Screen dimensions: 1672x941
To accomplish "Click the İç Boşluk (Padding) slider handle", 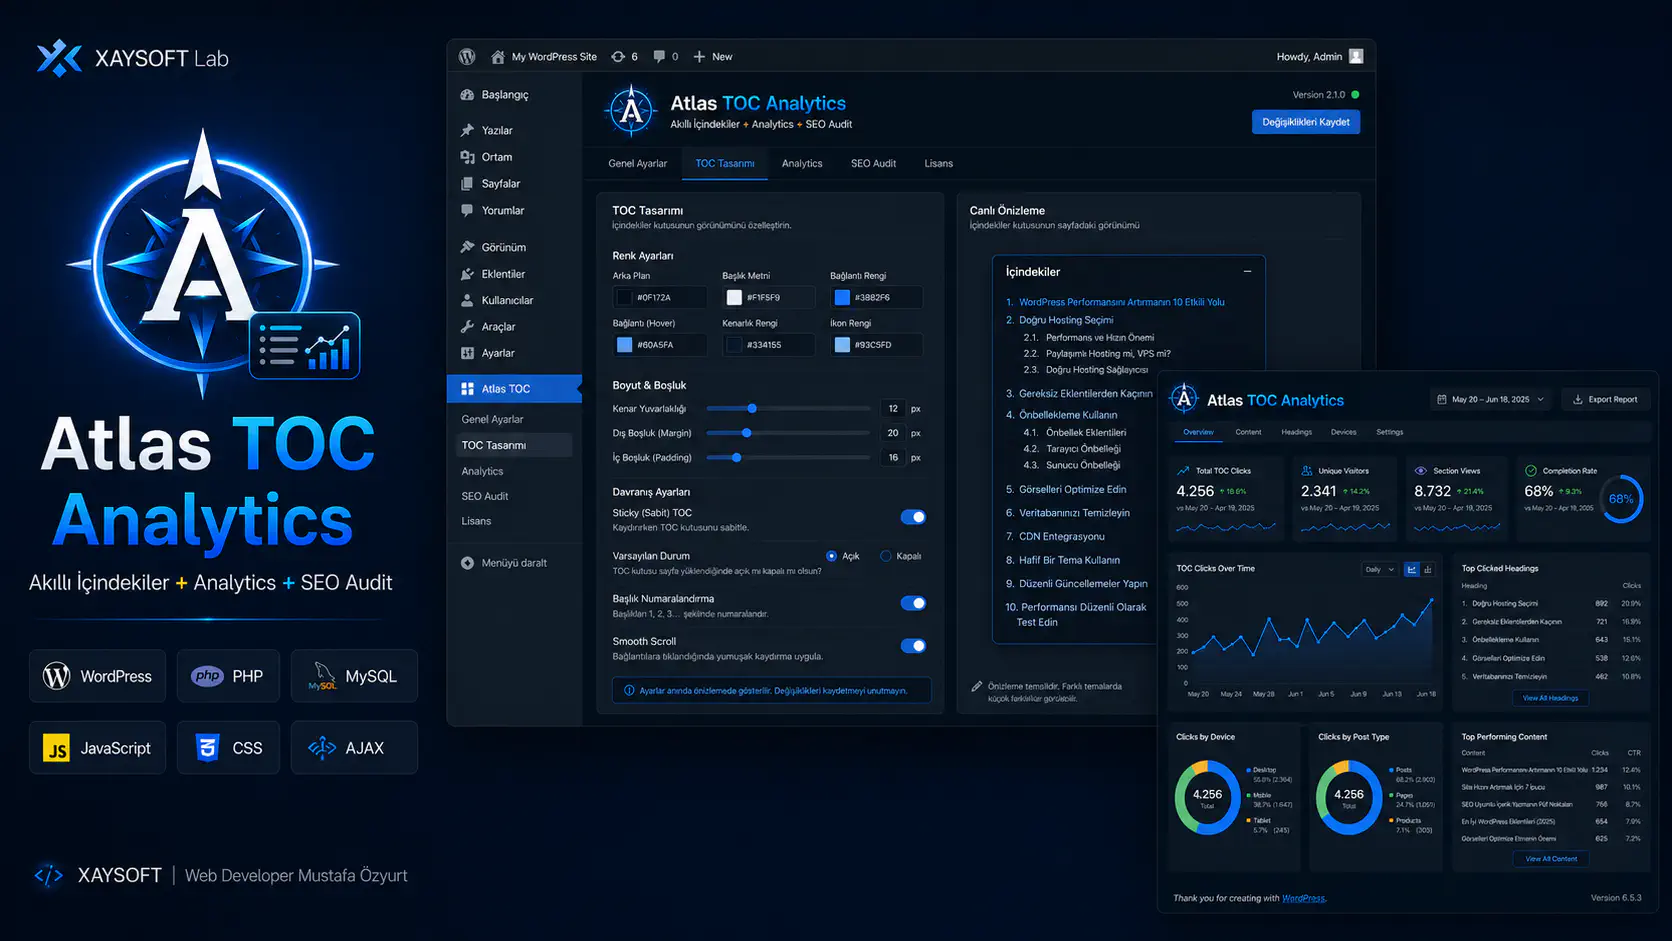I will pyautogui.click(x=736, y=457).
